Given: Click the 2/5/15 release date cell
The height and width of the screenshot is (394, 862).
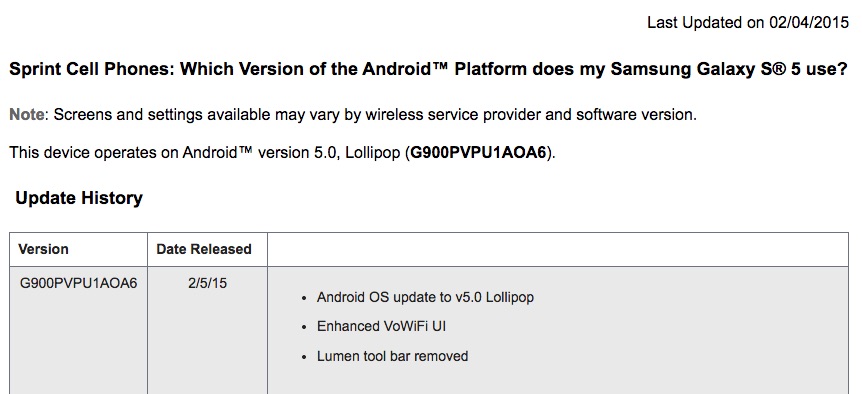Looking at the screenshot, I should tap(207, 284).
